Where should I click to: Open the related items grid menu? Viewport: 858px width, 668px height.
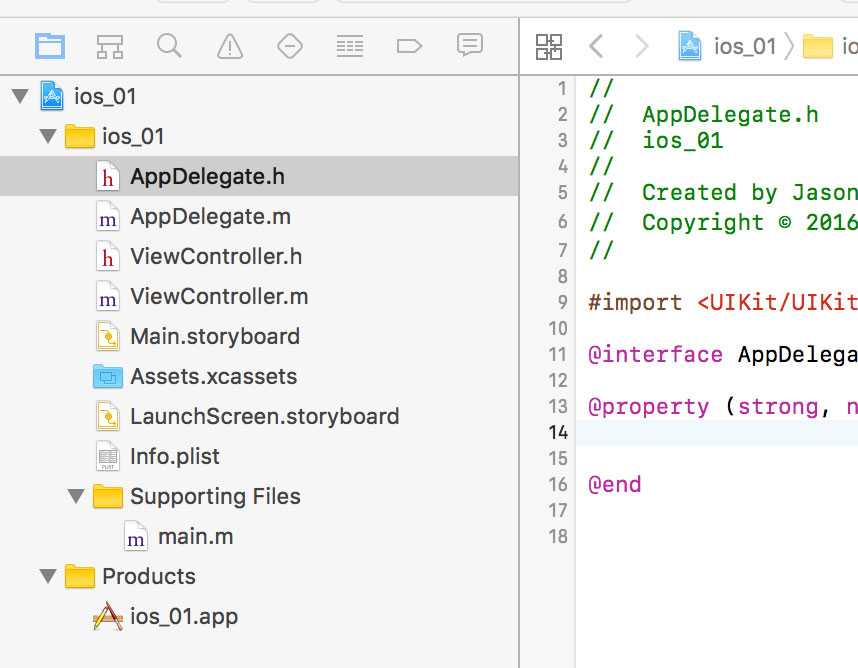point(549,46)
